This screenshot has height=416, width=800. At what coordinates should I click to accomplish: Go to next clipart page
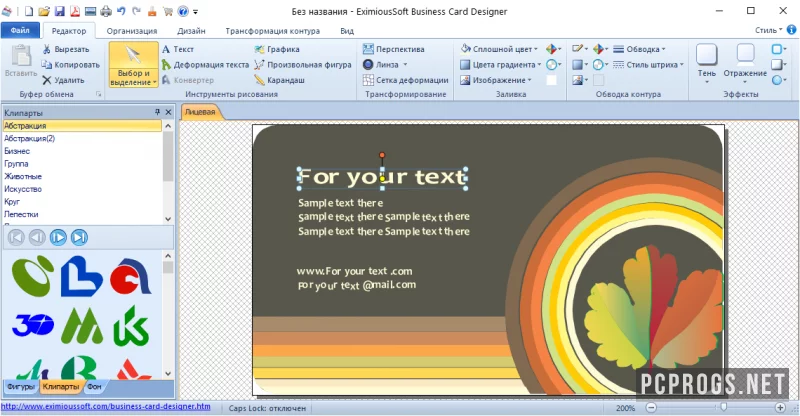pyautogui.click(x=58, y=237)
